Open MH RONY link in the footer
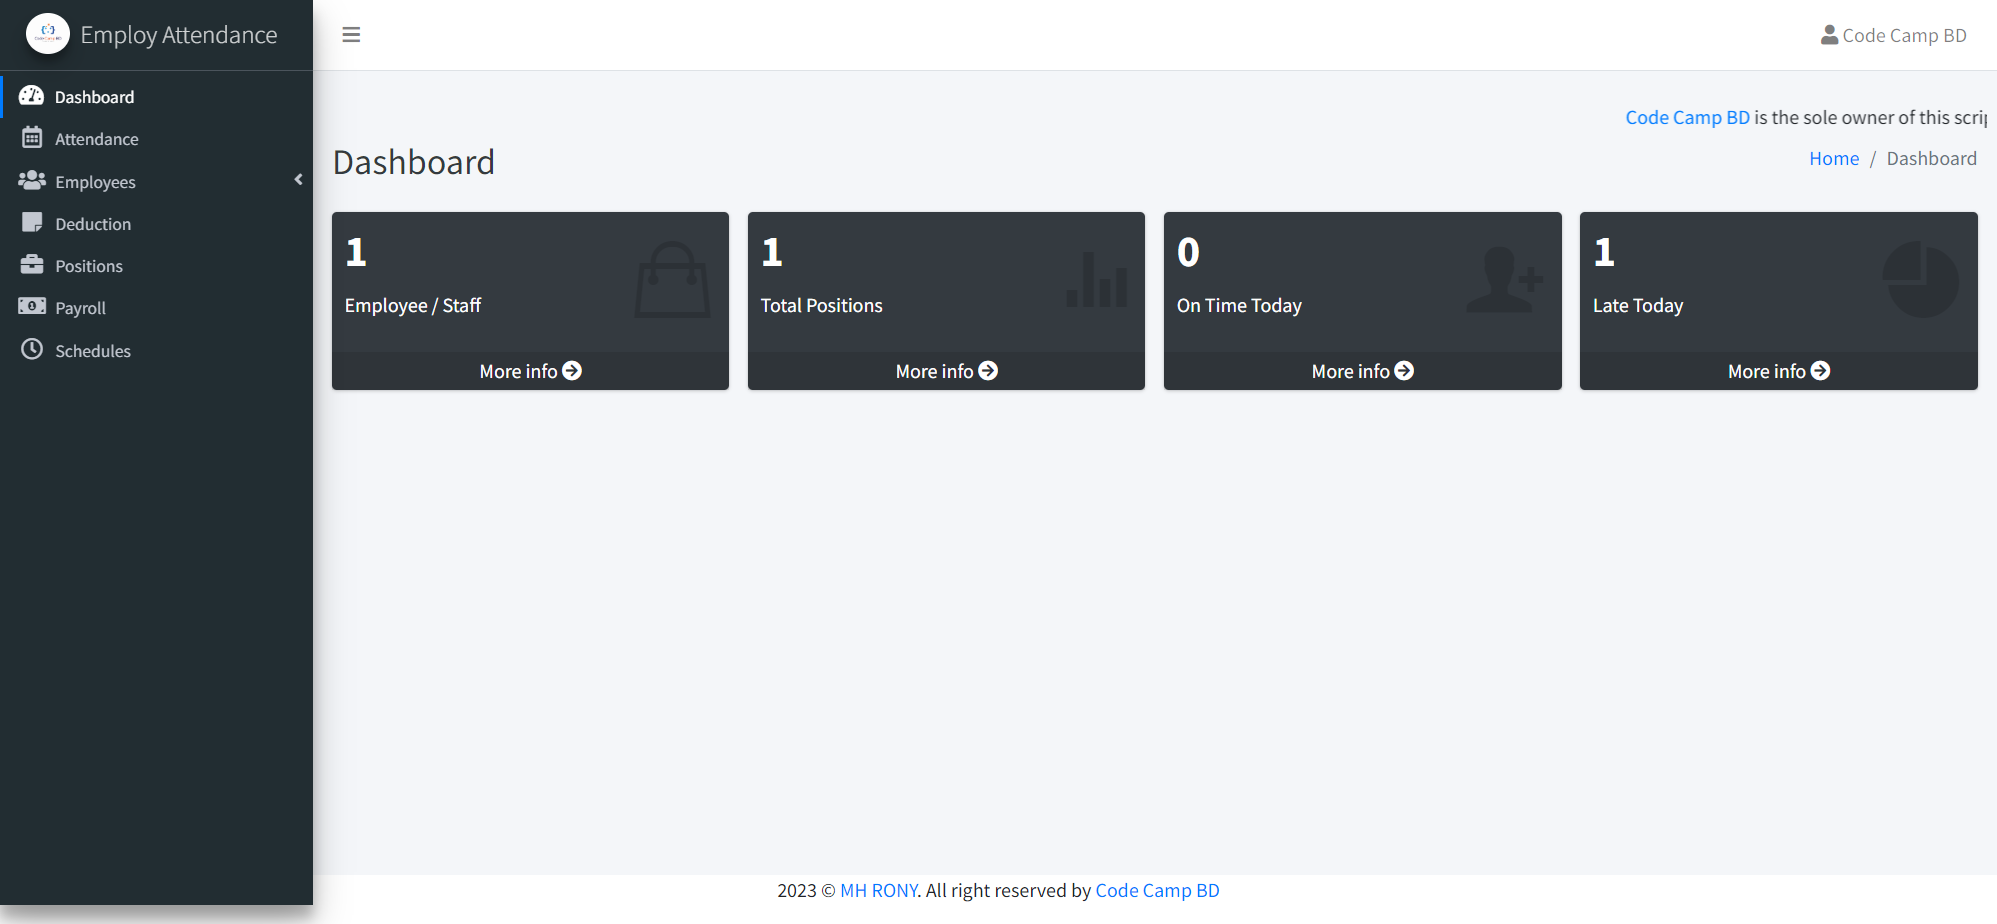Image resolution: width=1997 pixels, height=924 pixels. point(879,890)
